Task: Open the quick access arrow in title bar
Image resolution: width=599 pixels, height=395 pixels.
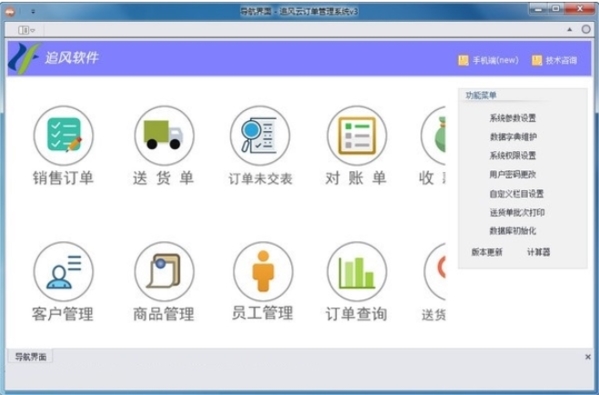Action: 33,12
